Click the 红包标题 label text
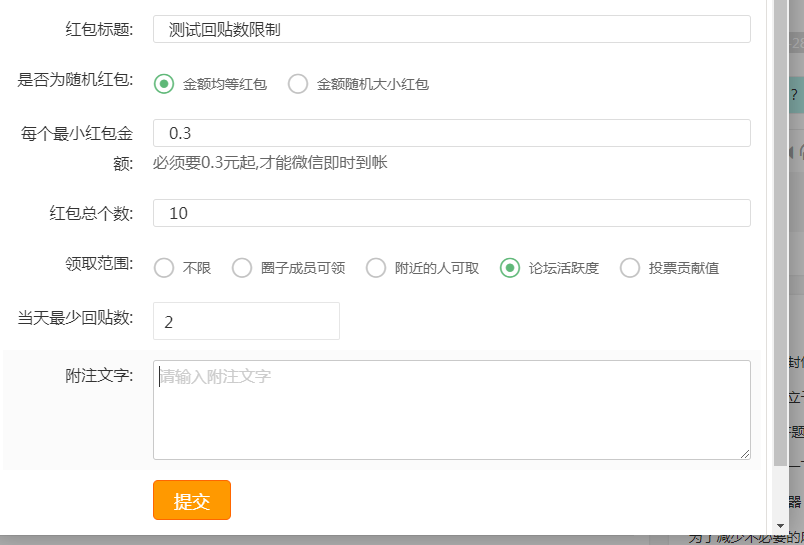Image resolution: width=804 pixels, height=545 pixels. click(x=100, y=28)
